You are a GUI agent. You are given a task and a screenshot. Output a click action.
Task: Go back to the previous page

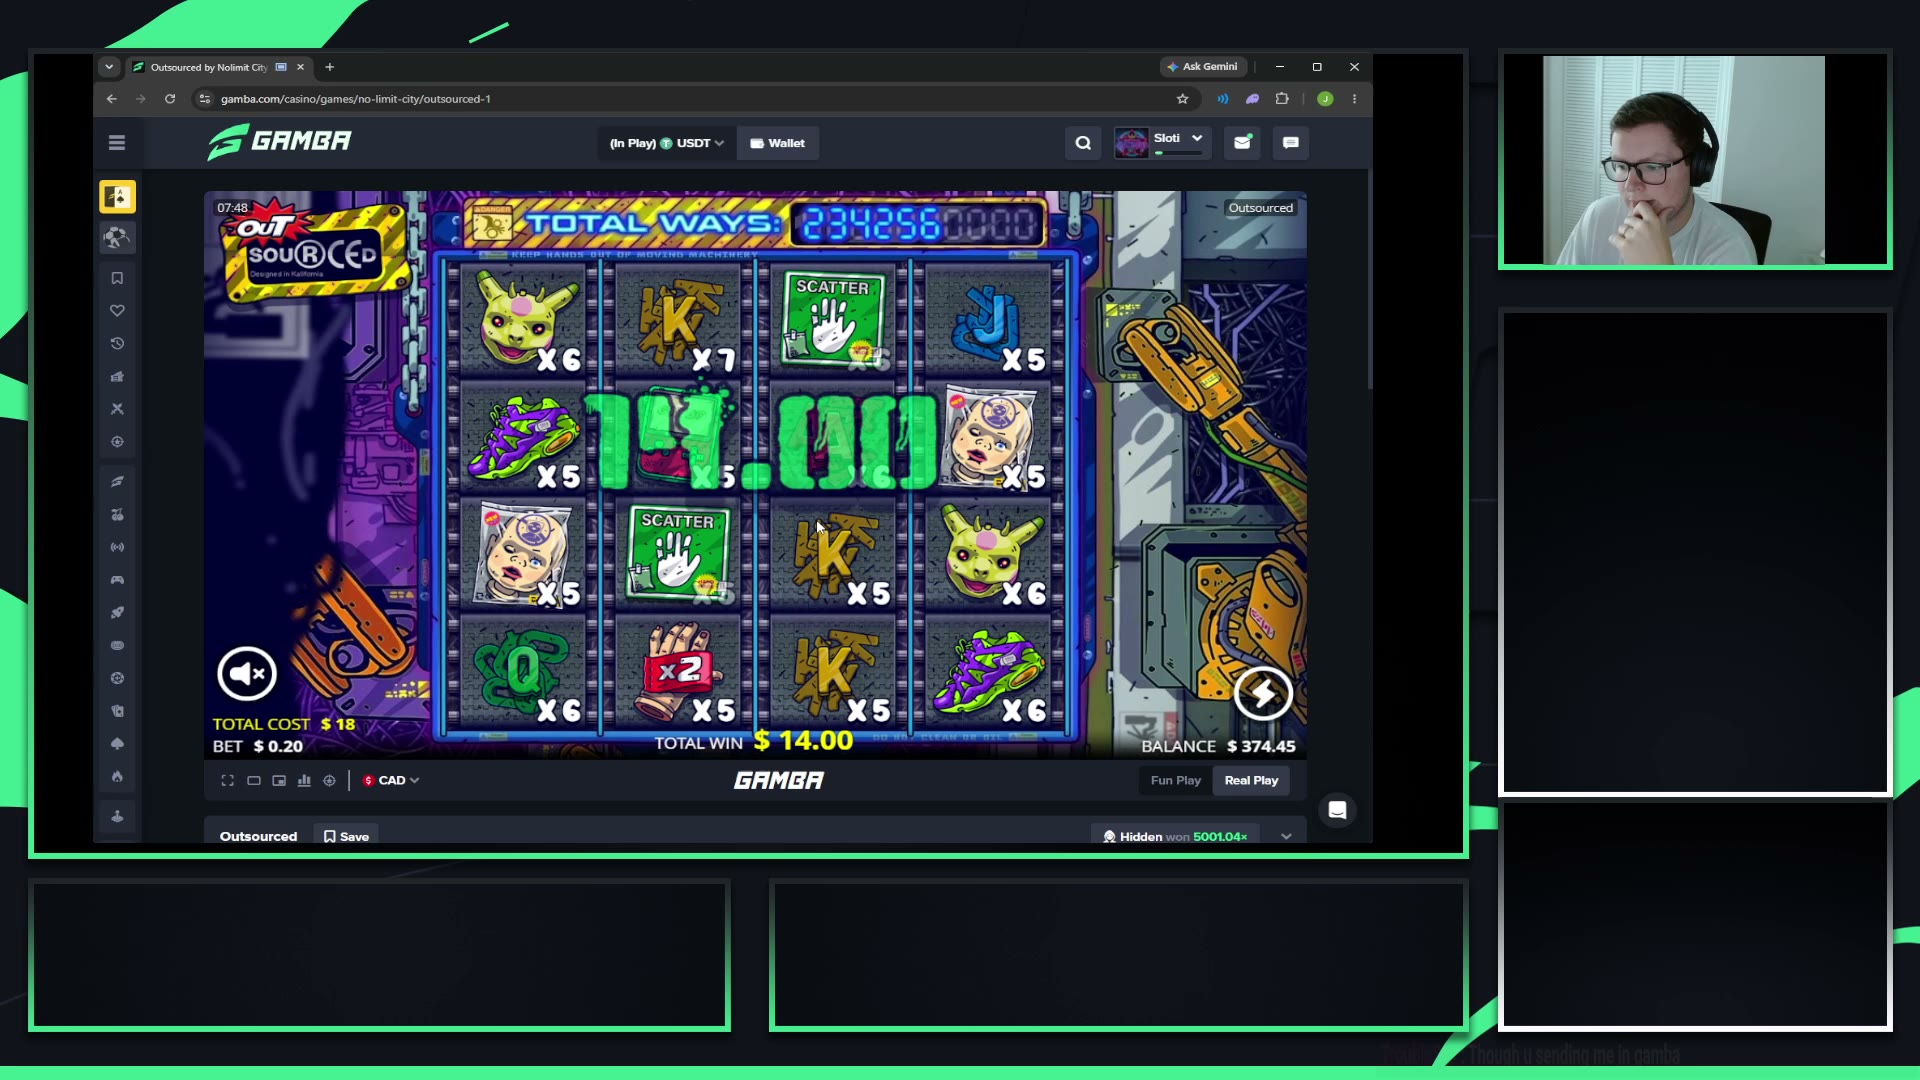pyautogui.click(x=111, y=99)
